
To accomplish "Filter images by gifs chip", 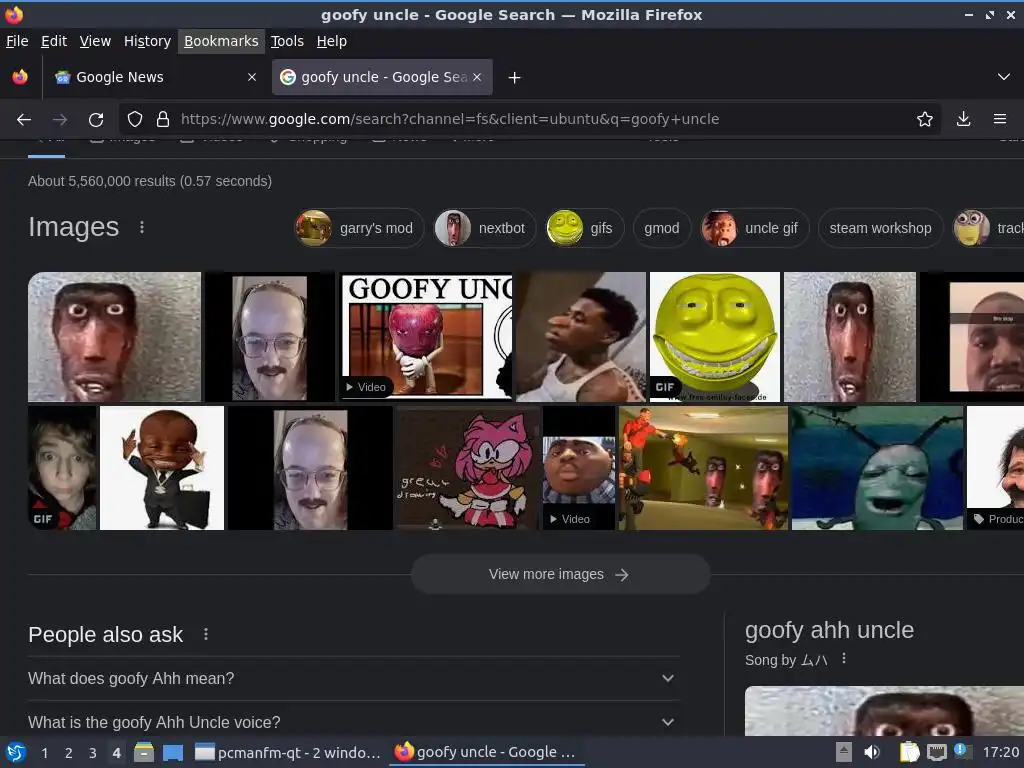I will (584, 228).
